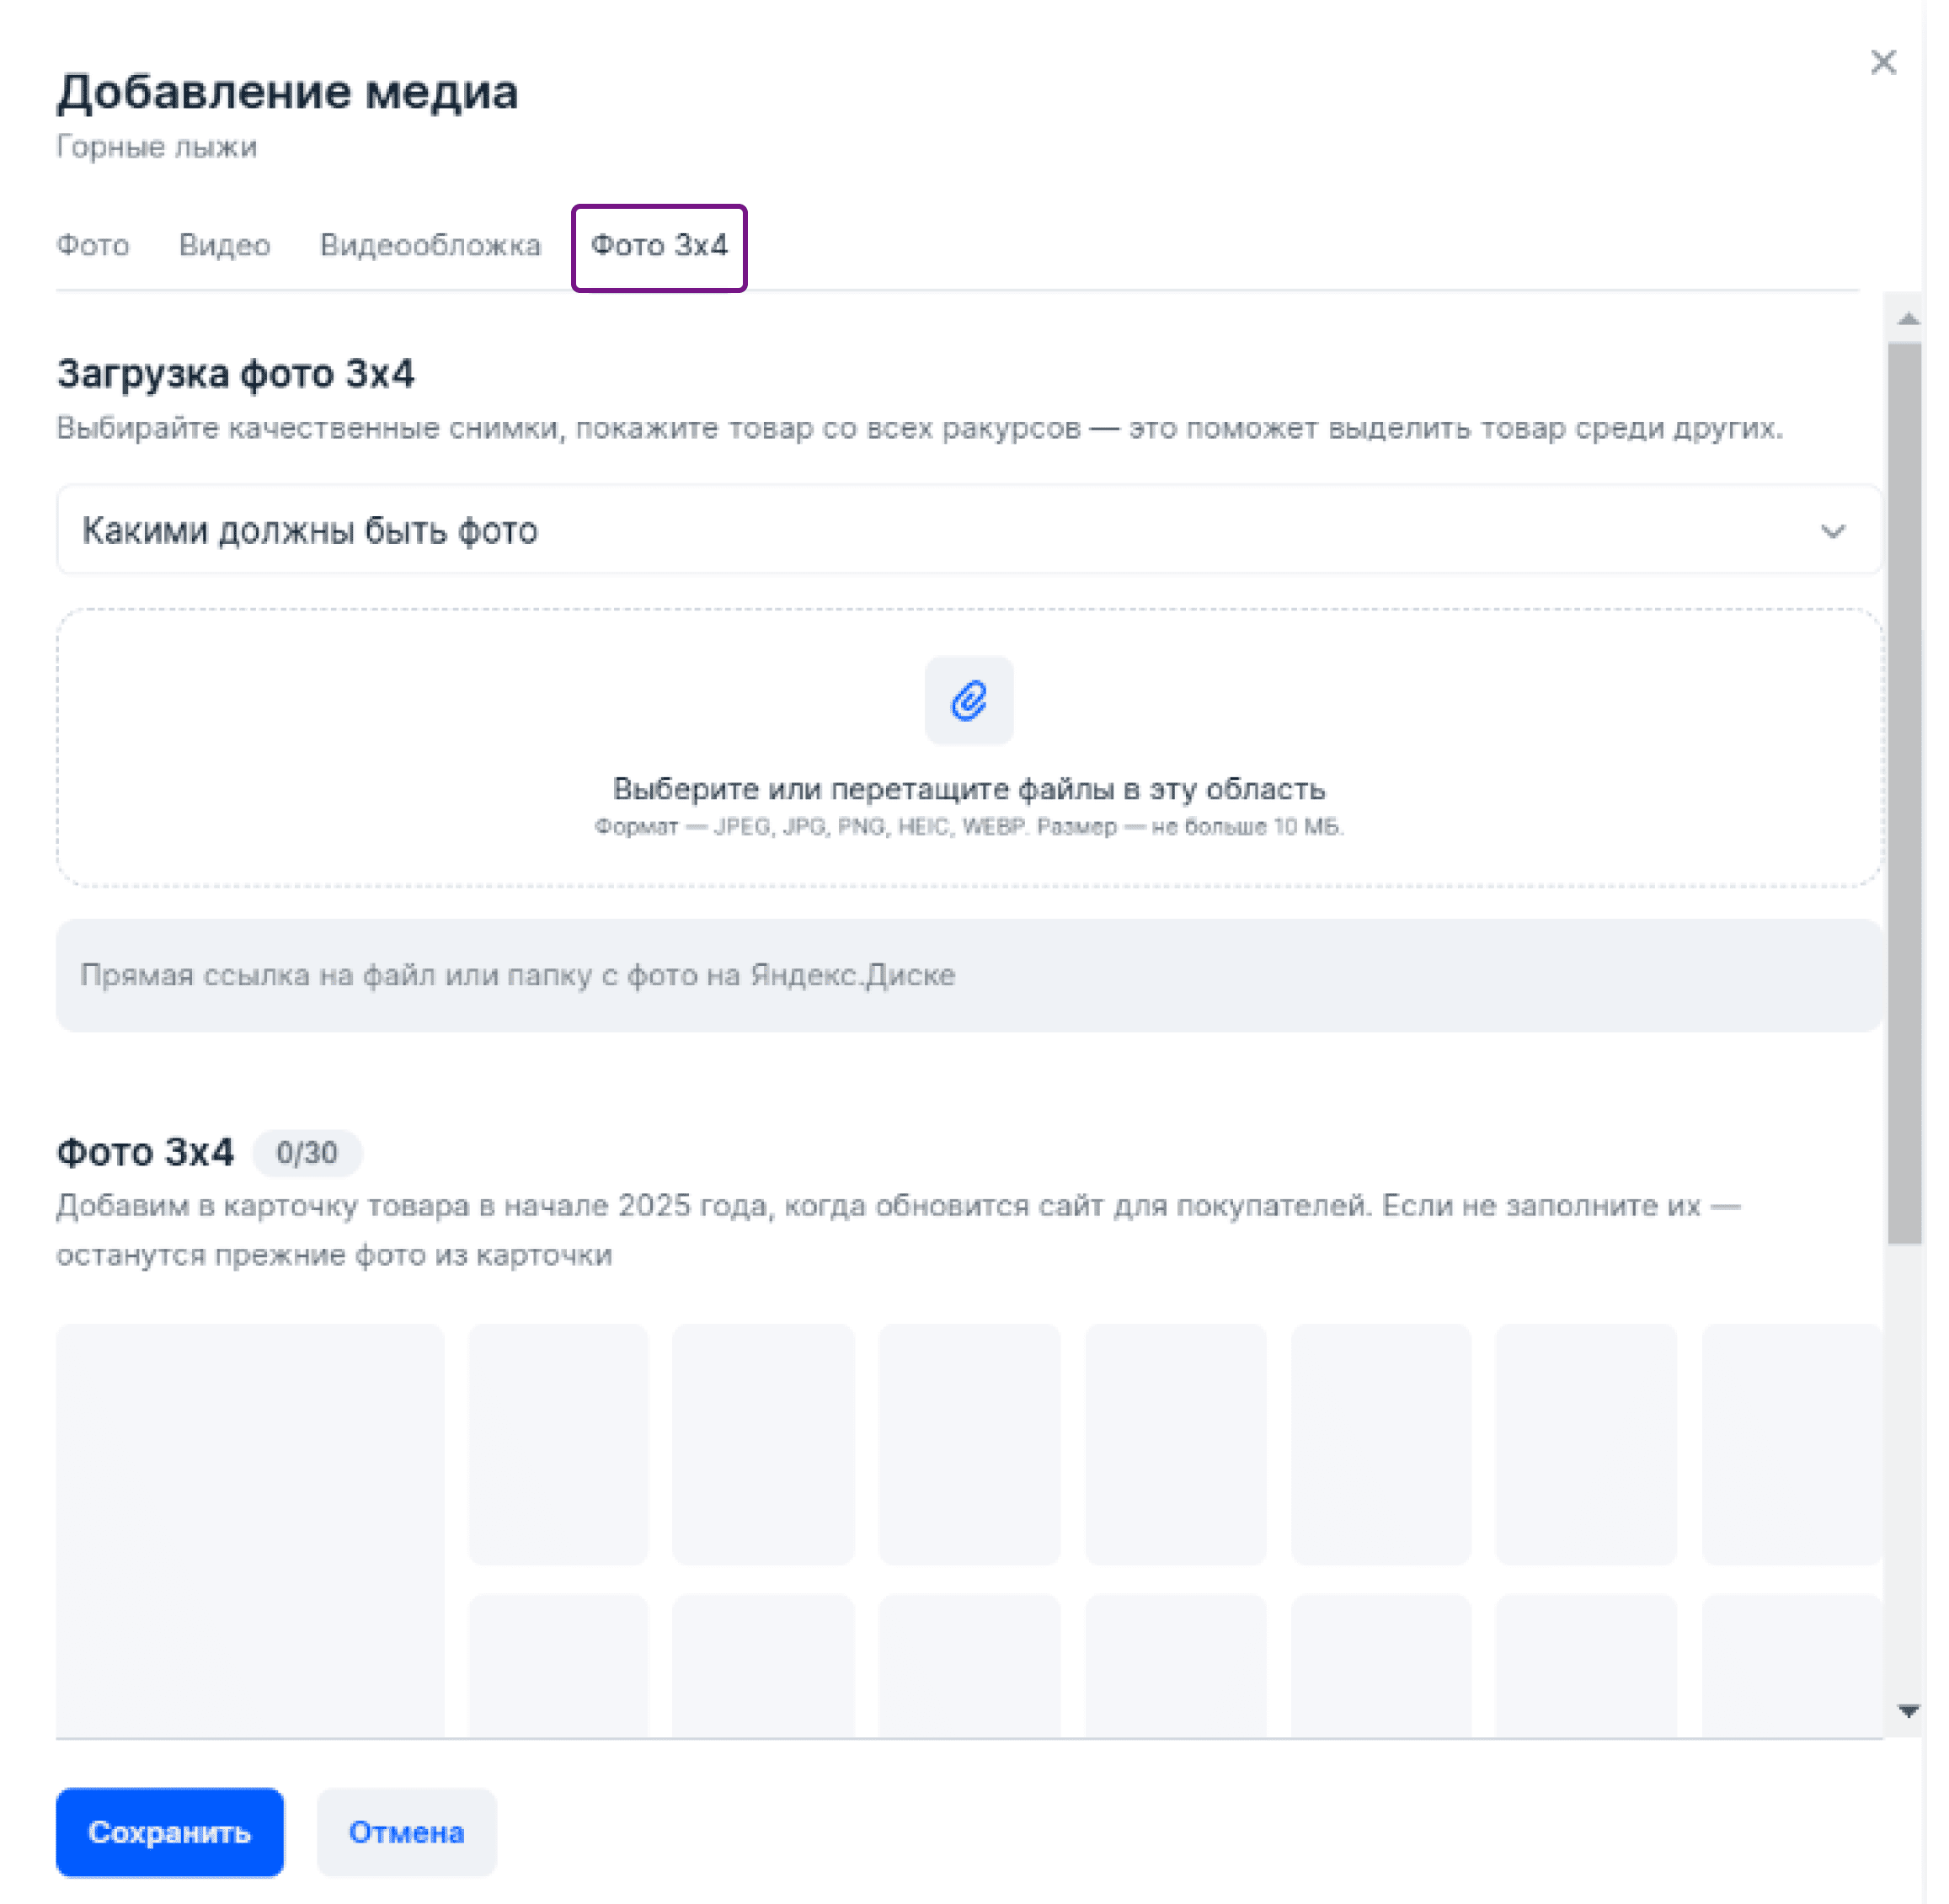This screenshot has width=1949, height=1904.
Task: Open the 'Какими должны быть фото' panel title
Action: coord(310,531)
